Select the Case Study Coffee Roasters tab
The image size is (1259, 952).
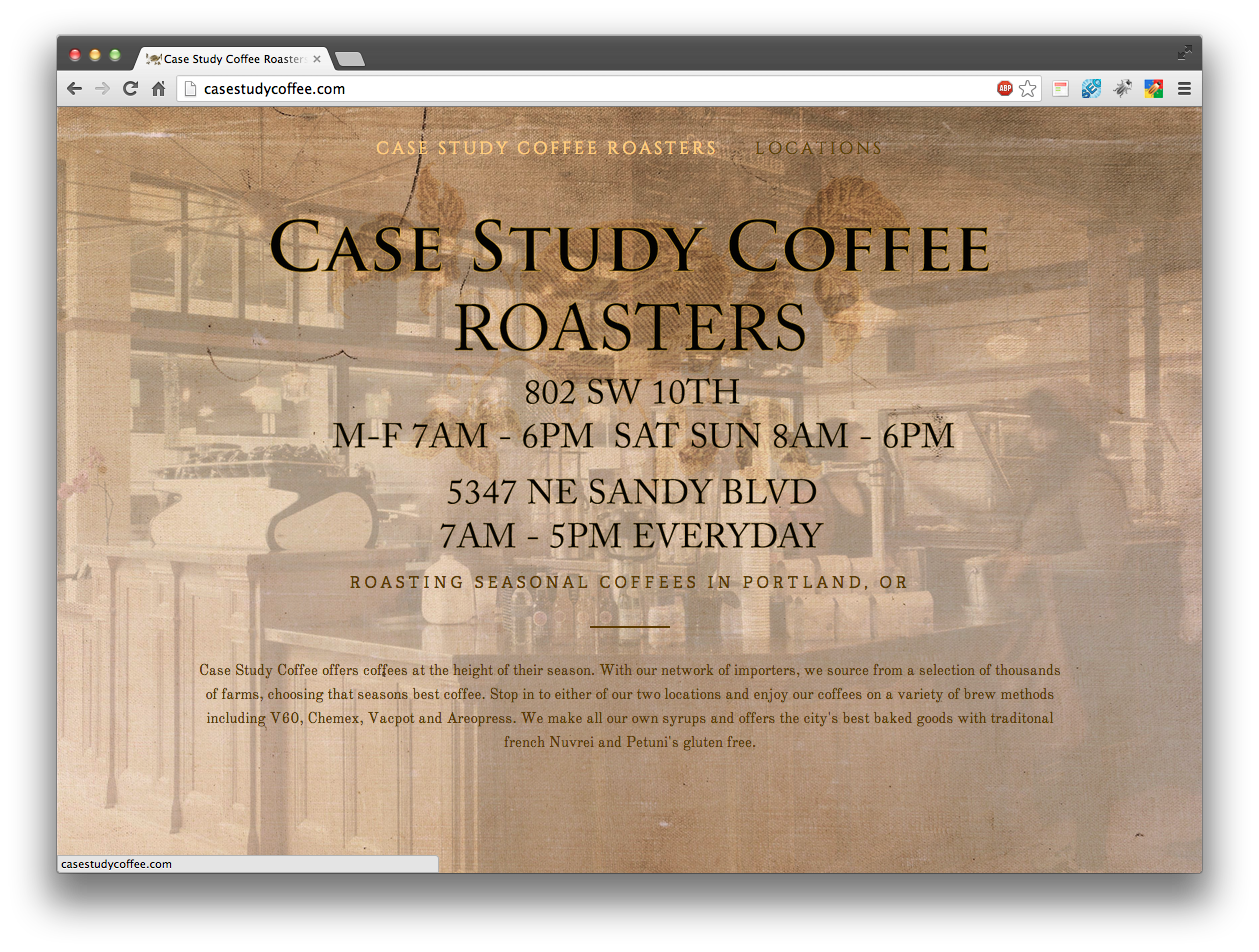tap(232, 59)
